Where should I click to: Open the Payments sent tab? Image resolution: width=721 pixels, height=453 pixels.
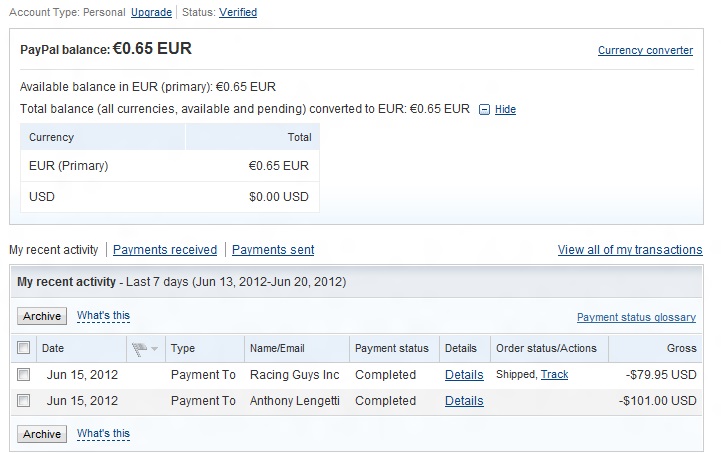273,250
